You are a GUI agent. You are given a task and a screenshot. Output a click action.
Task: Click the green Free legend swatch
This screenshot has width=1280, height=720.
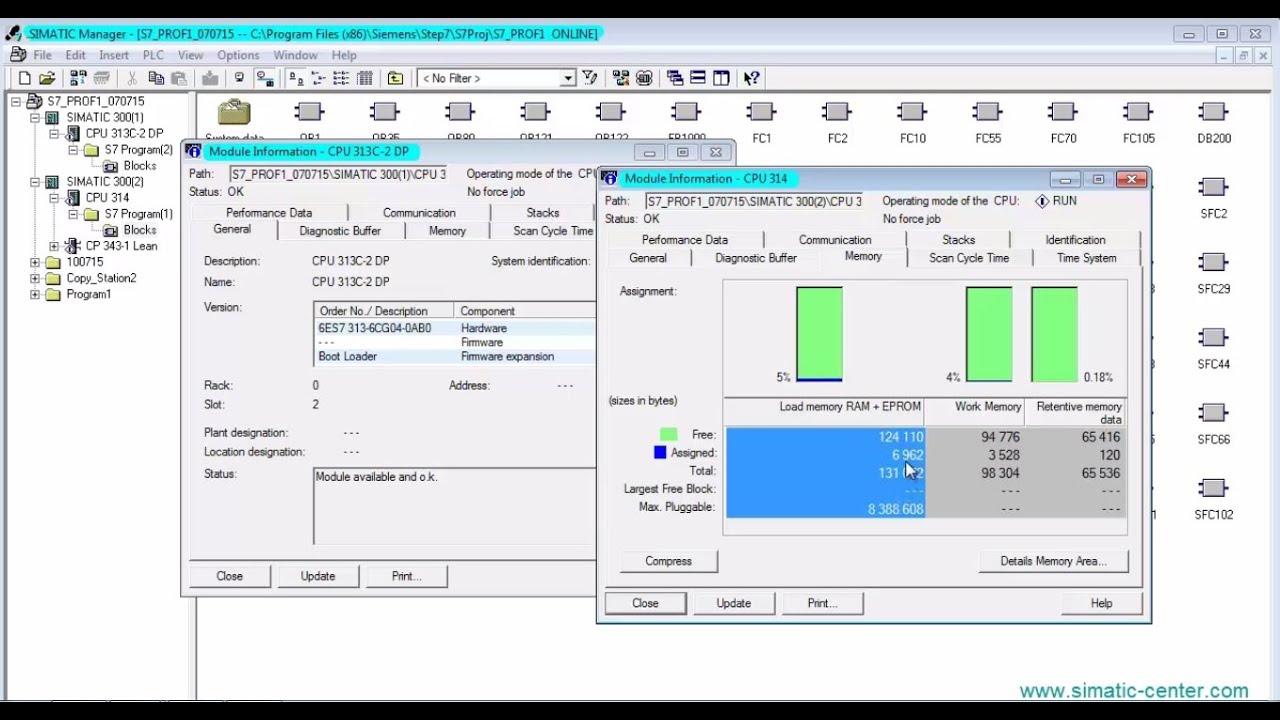click(x=668, y=435)
